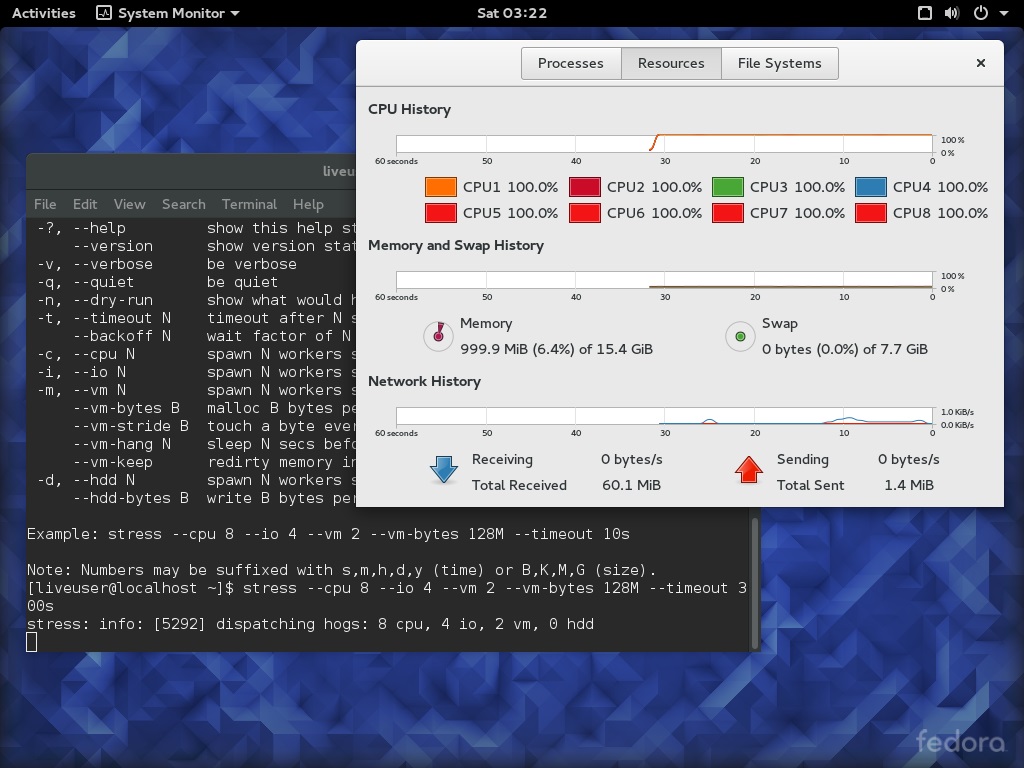Open the System Monitor app menu
Screen dimensions: 1024x768
[x=168, y=13]
